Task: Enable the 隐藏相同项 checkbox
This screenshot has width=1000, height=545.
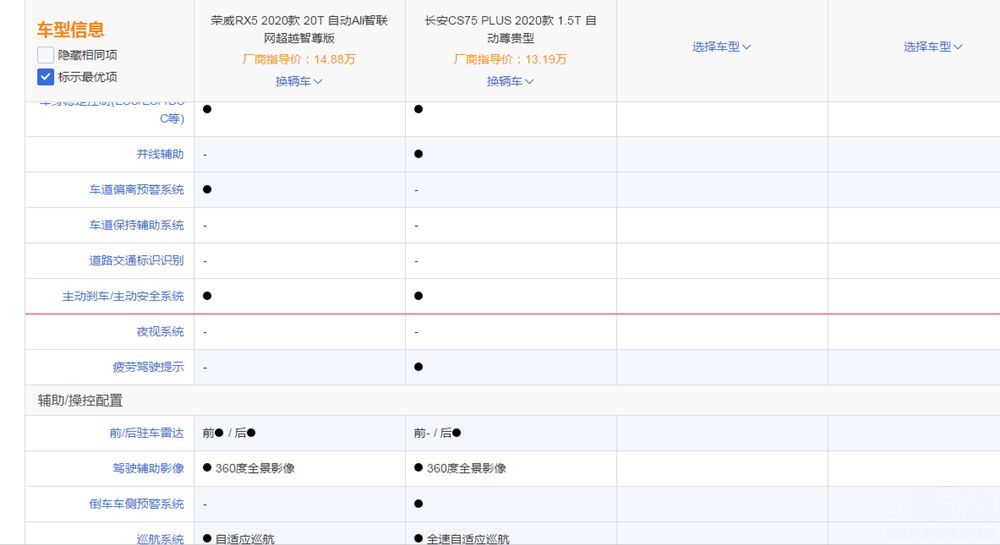Action: (x=46, y=55)
